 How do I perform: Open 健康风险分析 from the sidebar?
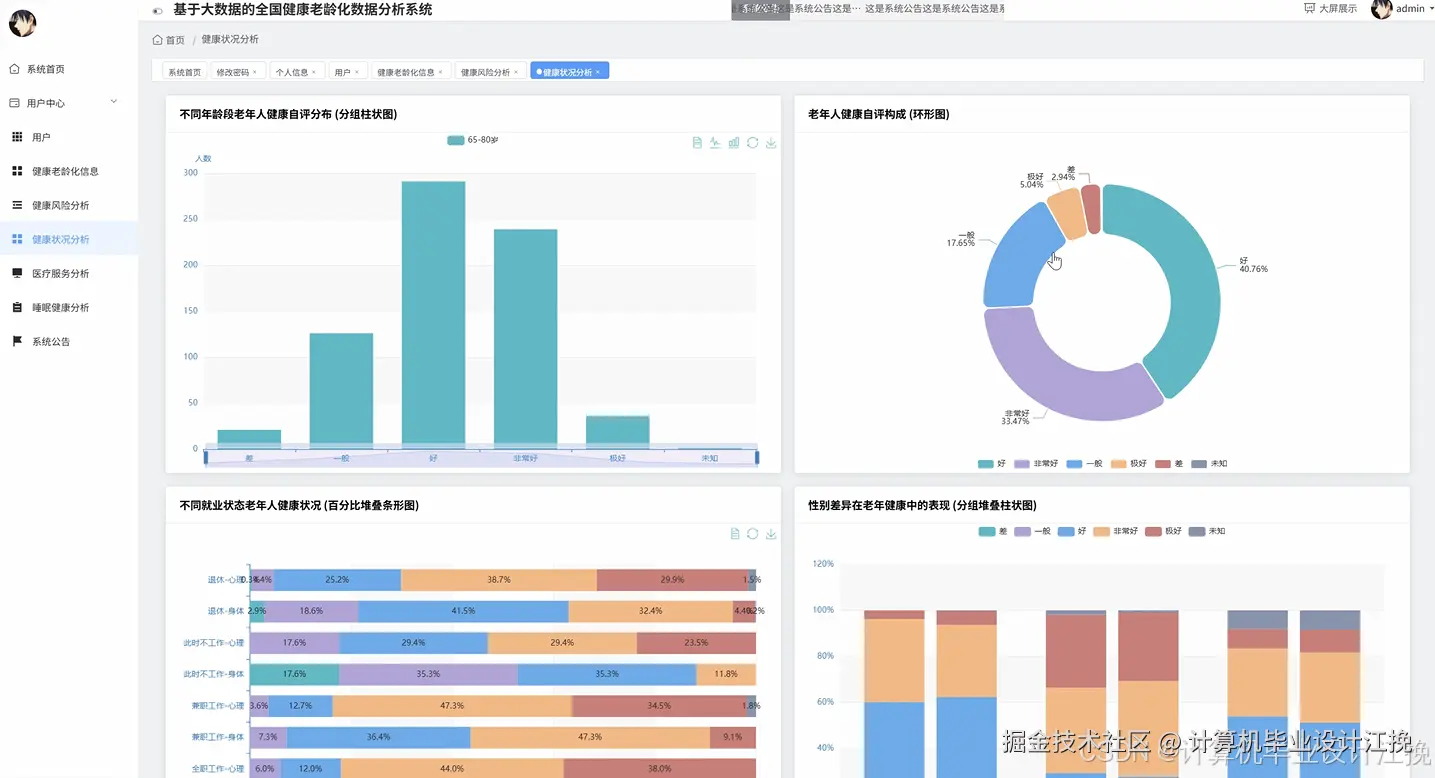69,205
